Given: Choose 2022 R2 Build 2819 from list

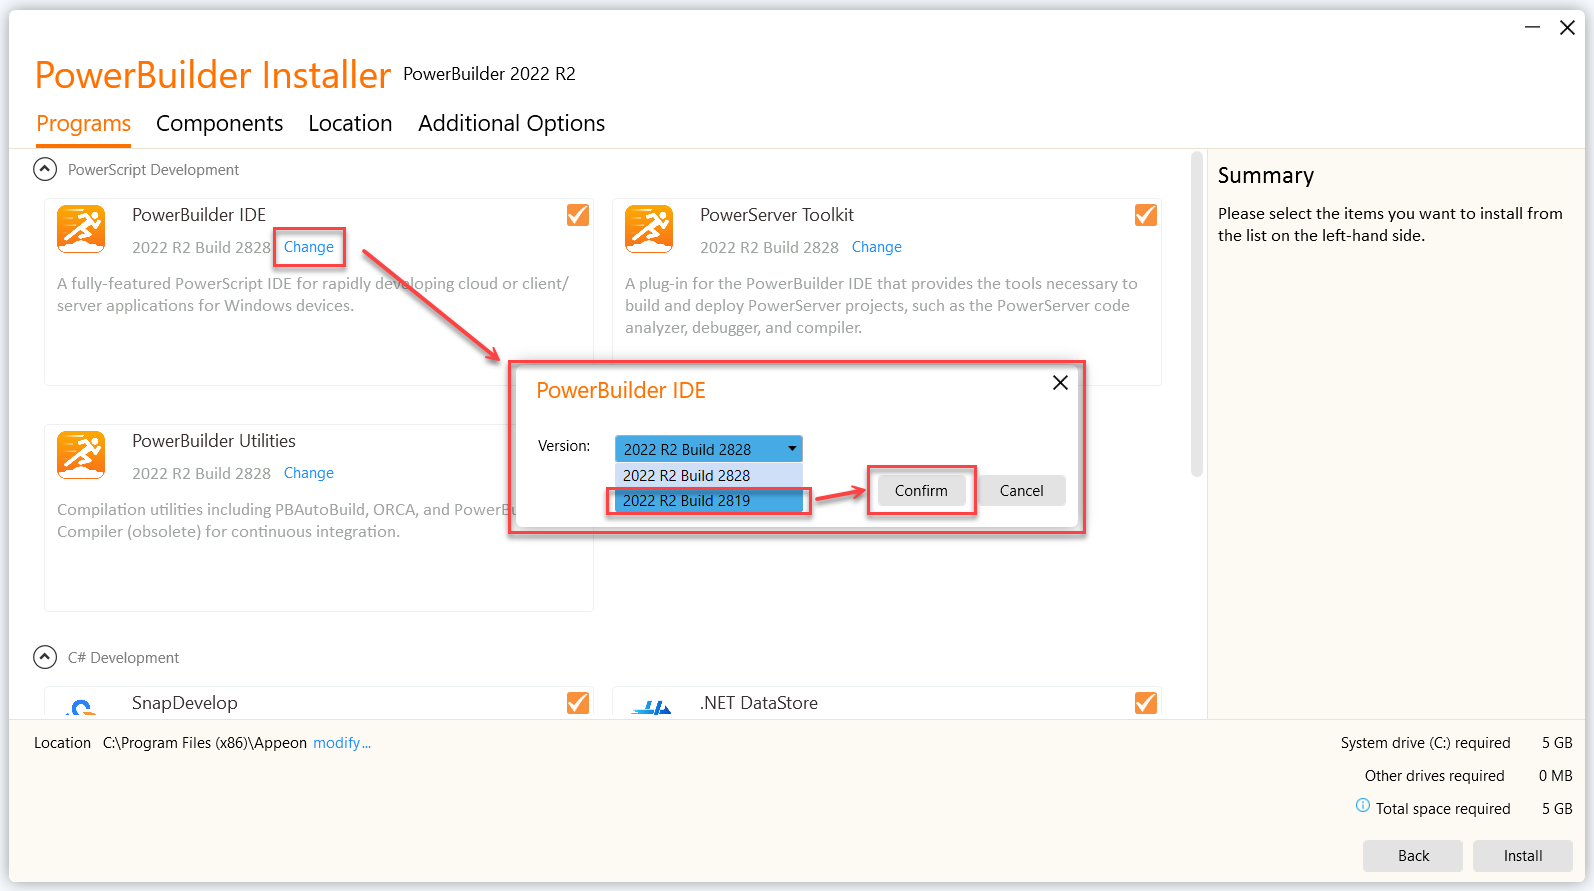Looking at the screenshot, I should 708,501.
